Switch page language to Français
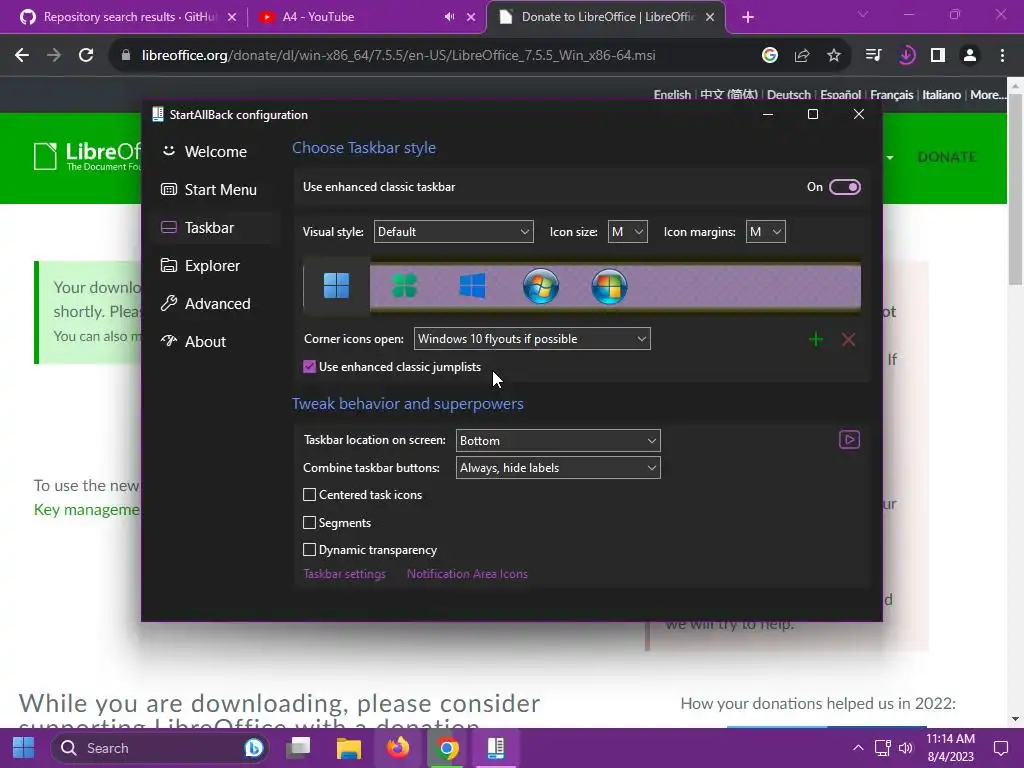The height and width of the screenshot is (768, 1024). pos(891,95)
